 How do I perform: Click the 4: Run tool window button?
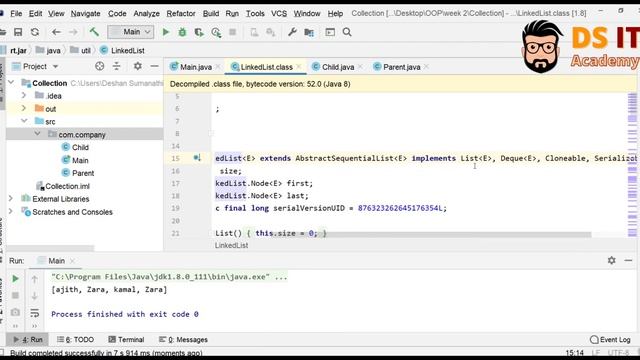pos(28,340)
